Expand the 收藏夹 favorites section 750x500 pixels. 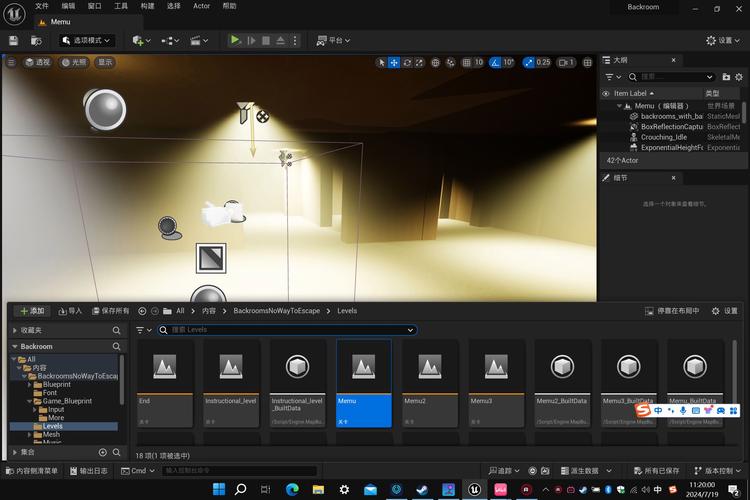(x=15, y=330)
